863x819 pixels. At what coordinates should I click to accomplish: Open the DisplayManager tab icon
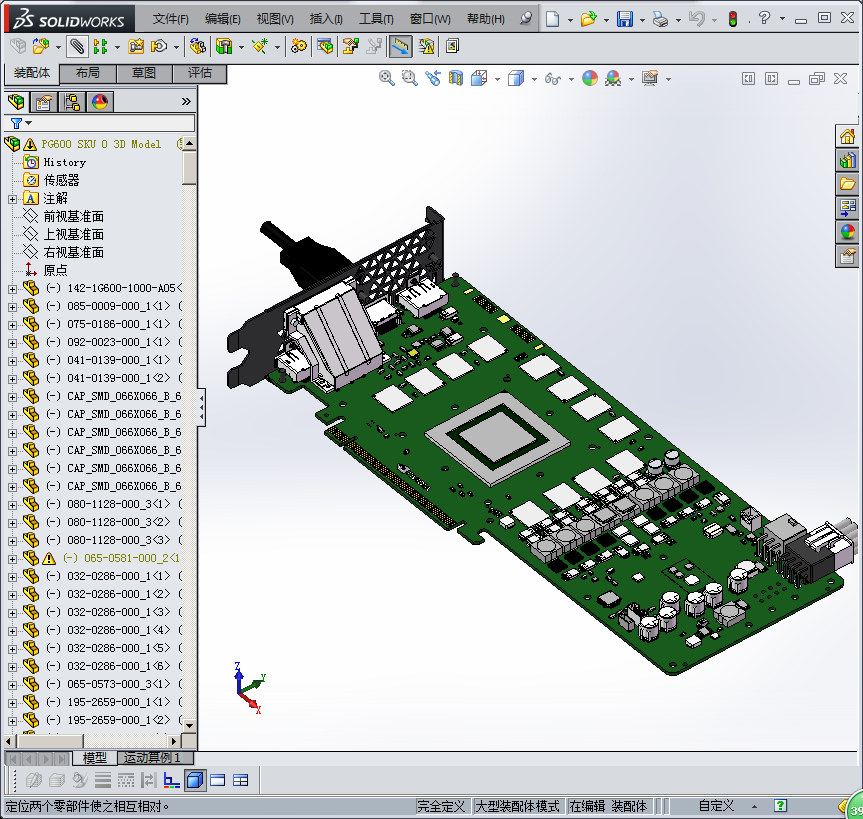100,102
